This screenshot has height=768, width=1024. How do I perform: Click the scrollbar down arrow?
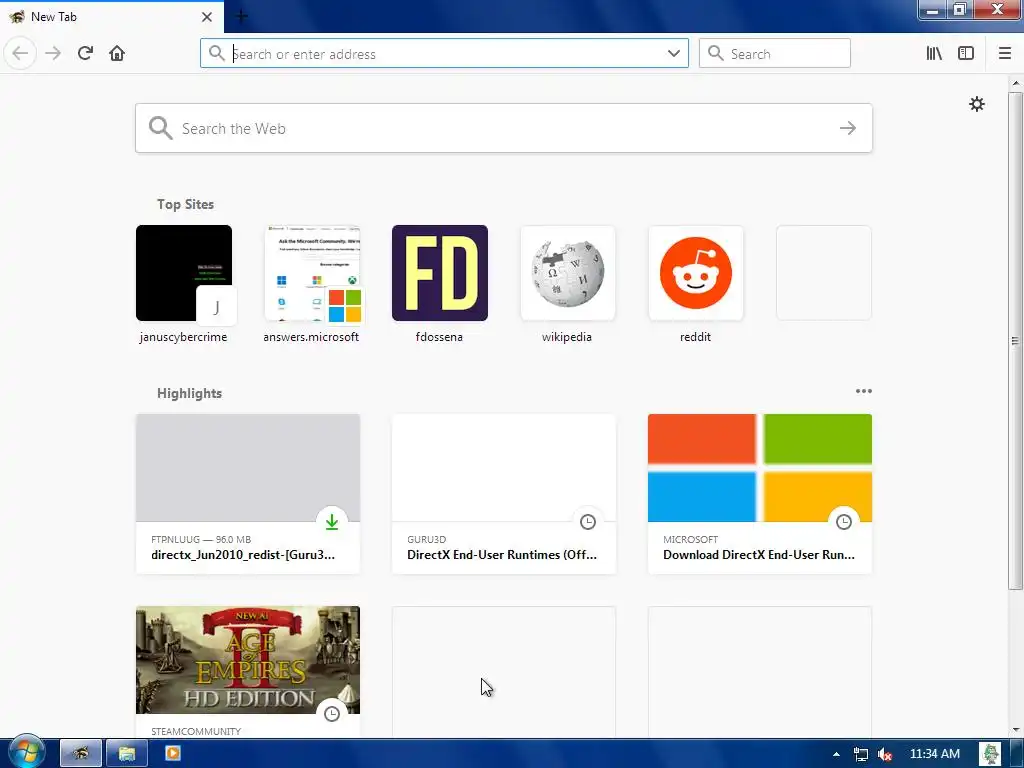(1015, 730)
